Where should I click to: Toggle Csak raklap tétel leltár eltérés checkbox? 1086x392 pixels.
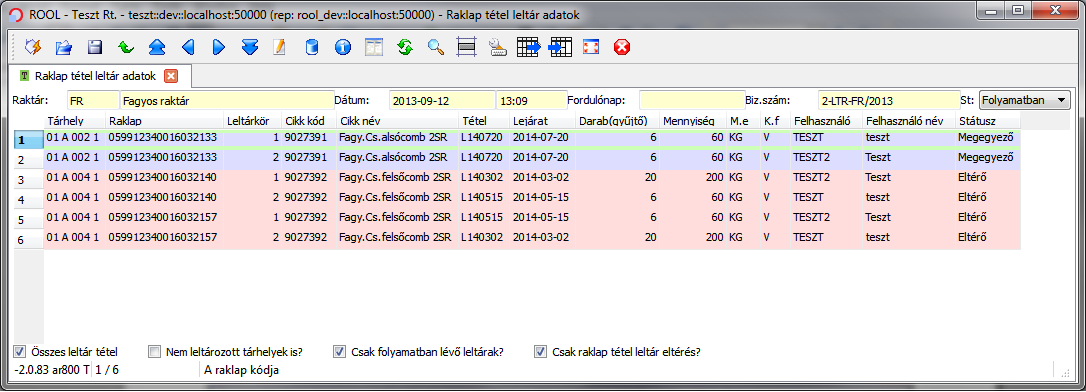[540, 350]
